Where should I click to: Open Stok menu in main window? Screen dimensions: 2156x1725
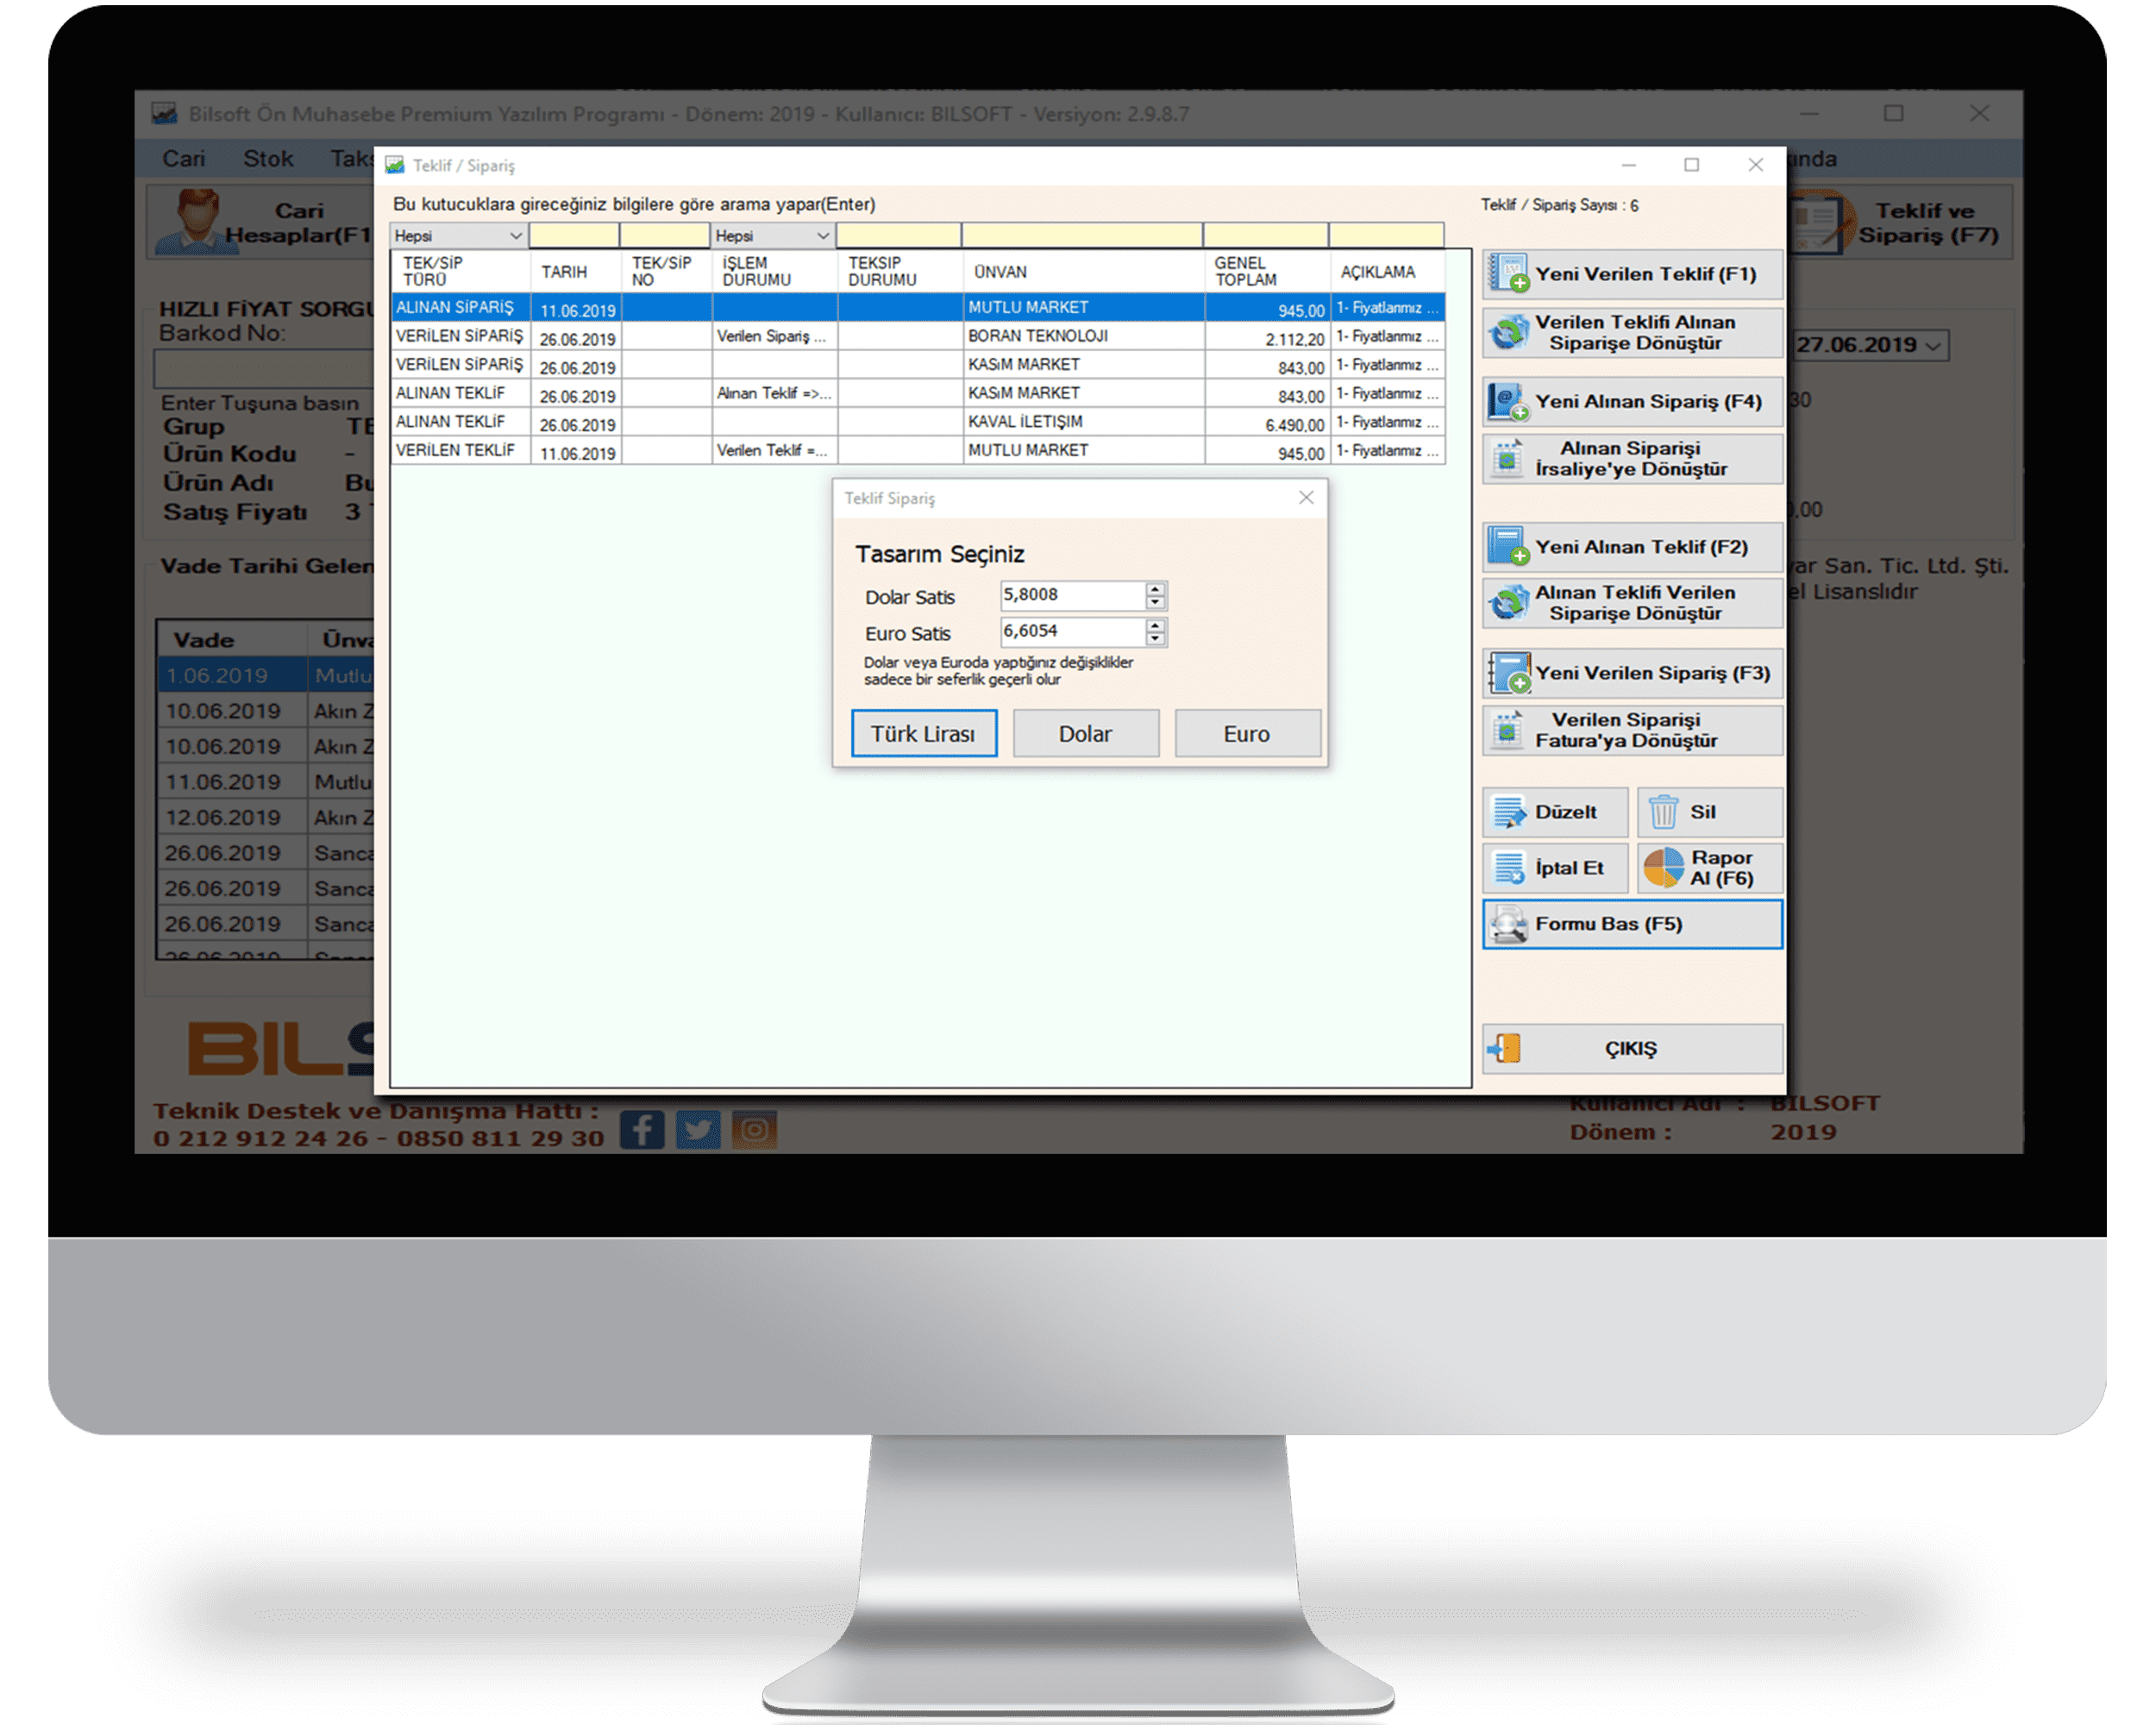pos(268,158)
